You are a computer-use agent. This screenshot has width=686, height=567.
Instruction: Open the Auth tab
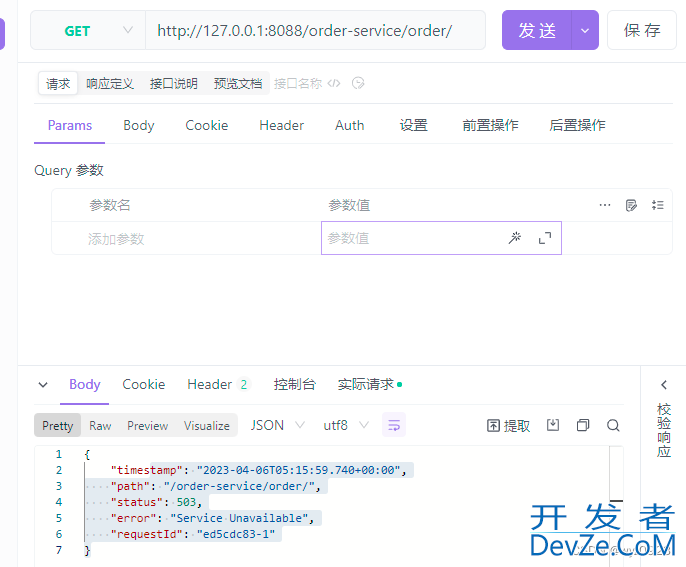tap(350, 126)
